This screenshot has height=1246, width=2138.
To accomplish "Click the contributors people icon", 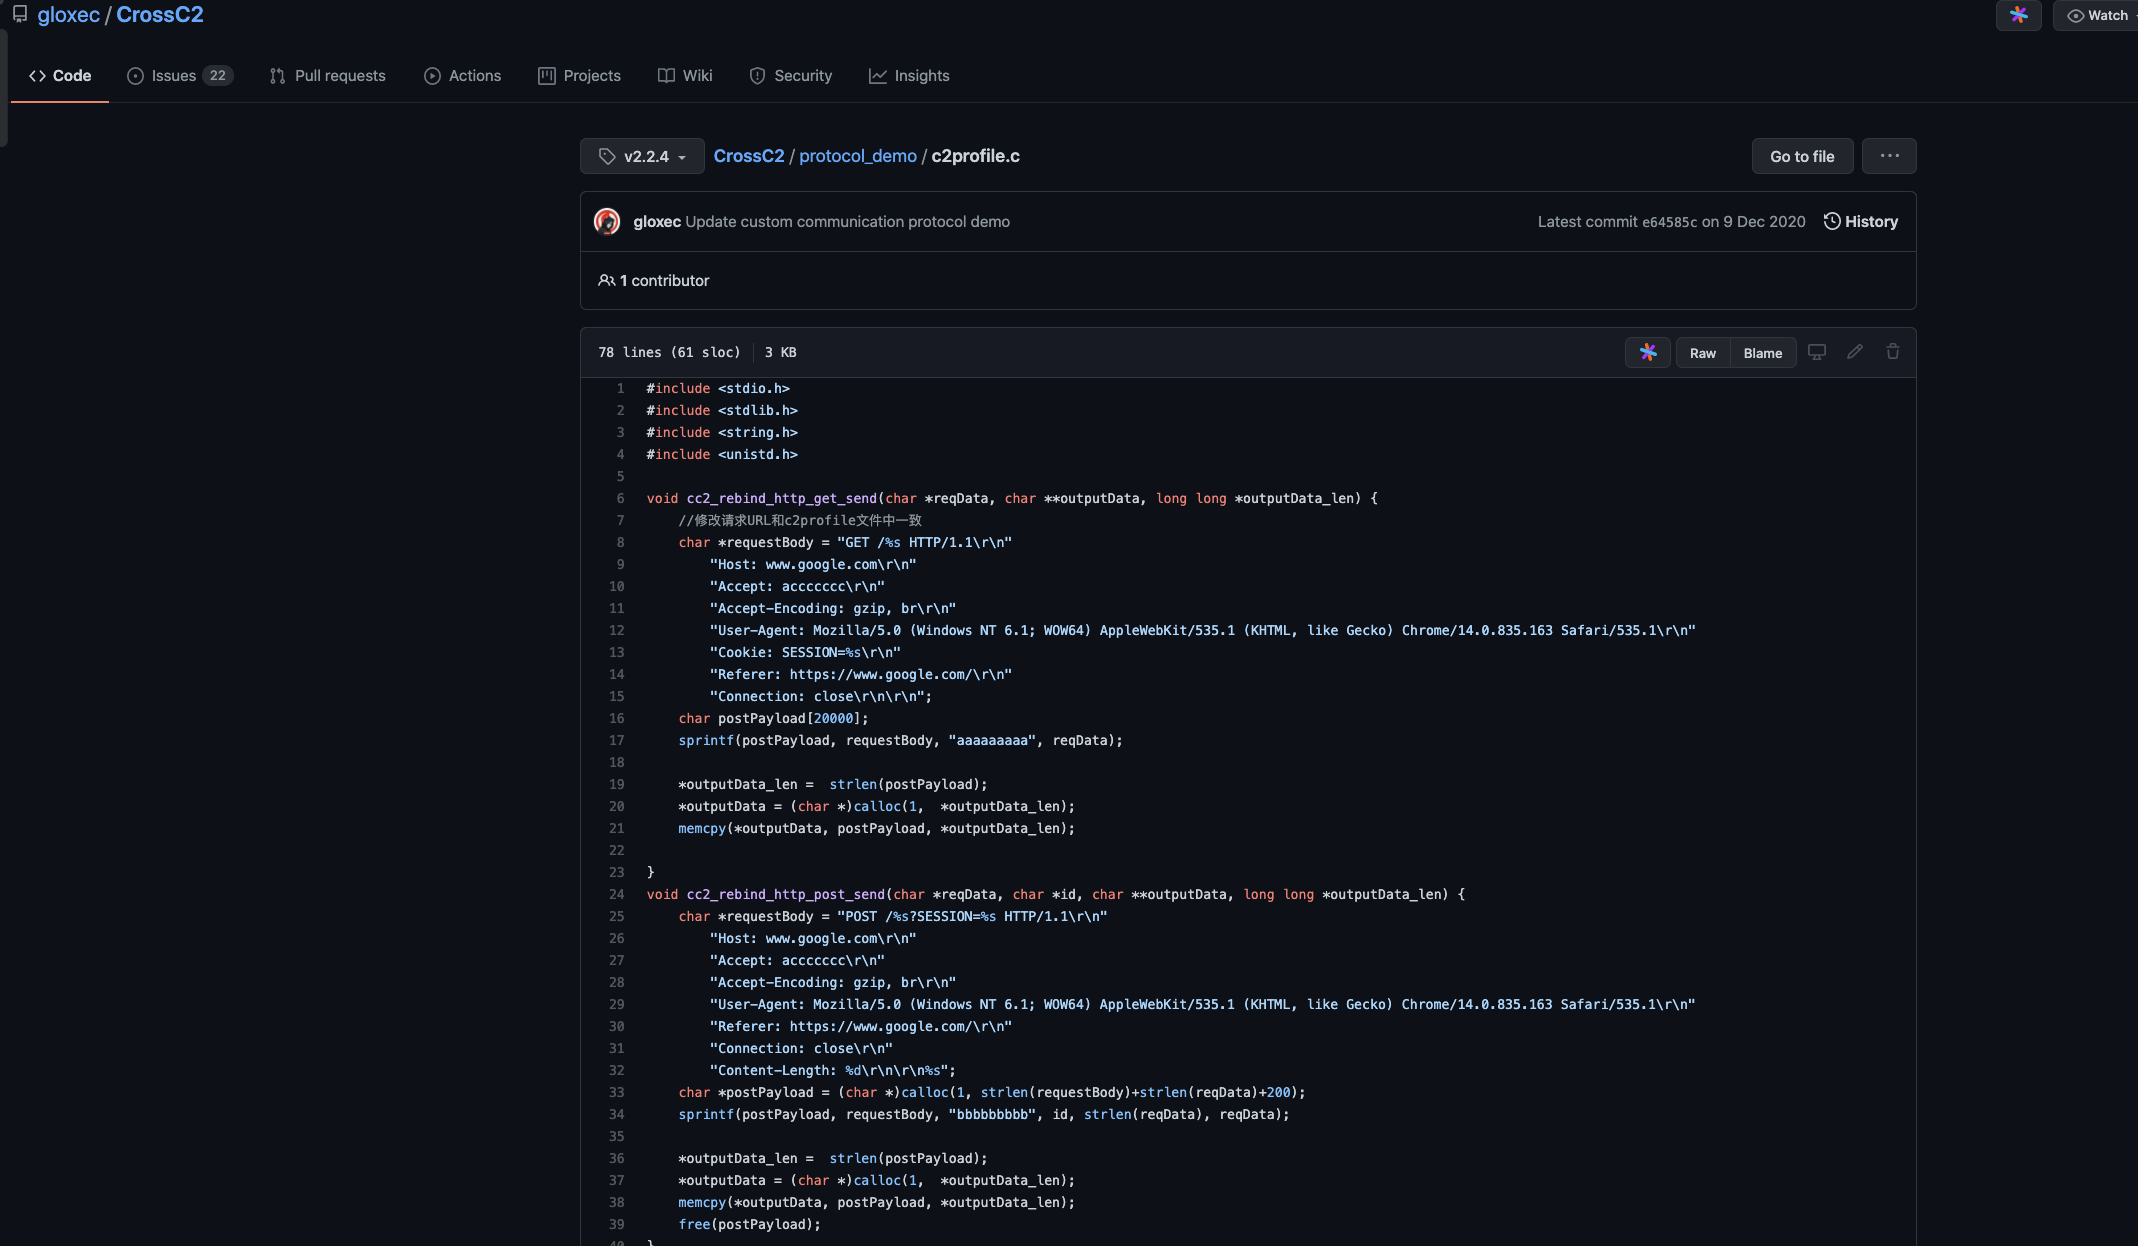I will click(607, 280).
